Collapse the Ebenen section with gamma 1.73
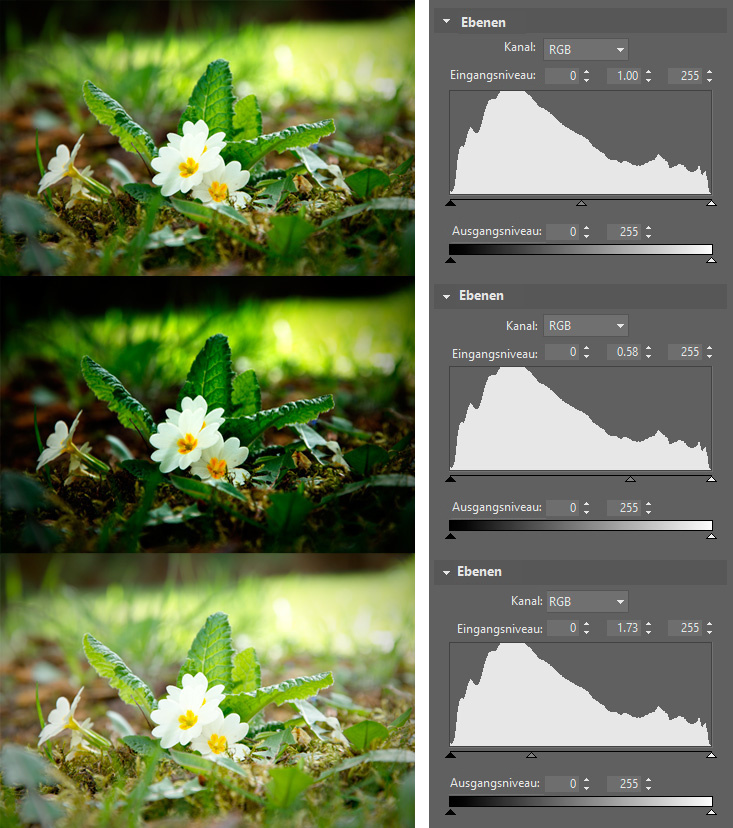This screenshot has height=828, width=733. 447,572
